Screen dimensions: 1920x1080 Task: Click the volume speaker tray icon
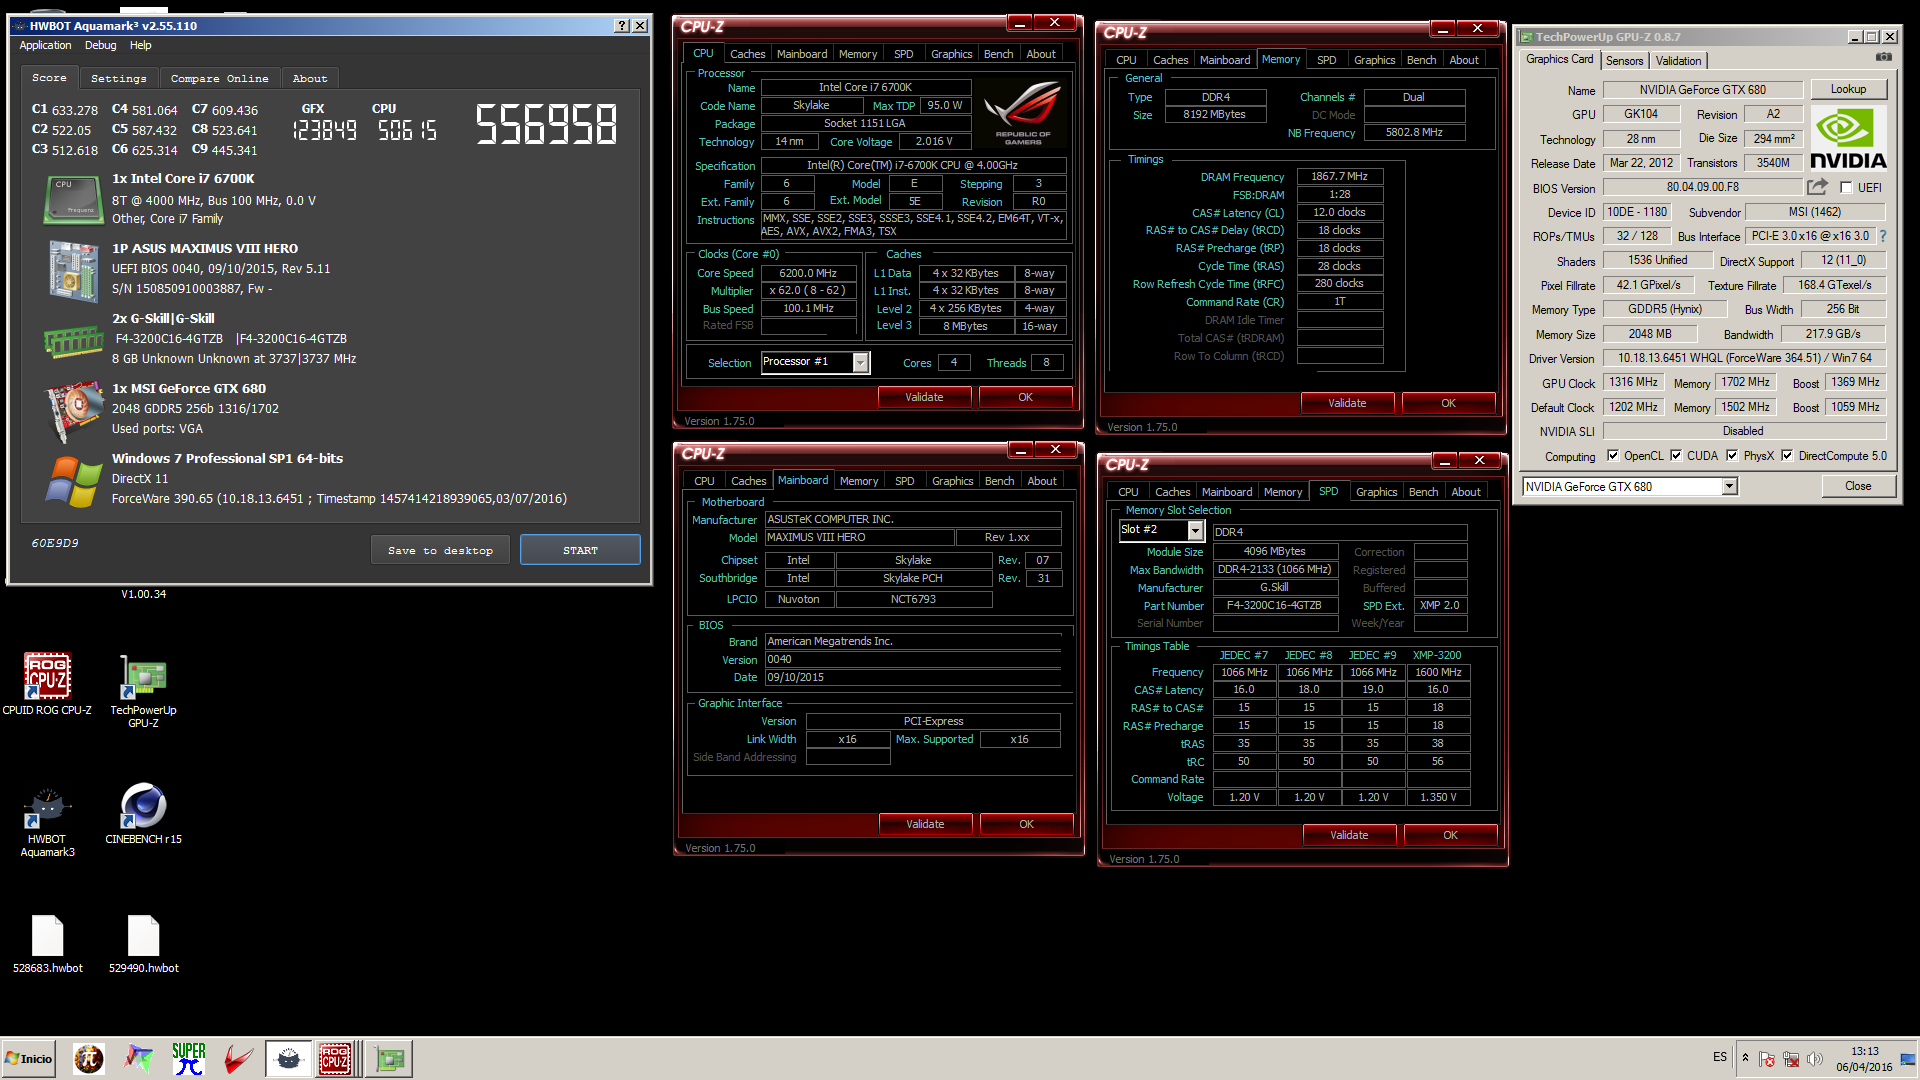pos(1815,1059)
